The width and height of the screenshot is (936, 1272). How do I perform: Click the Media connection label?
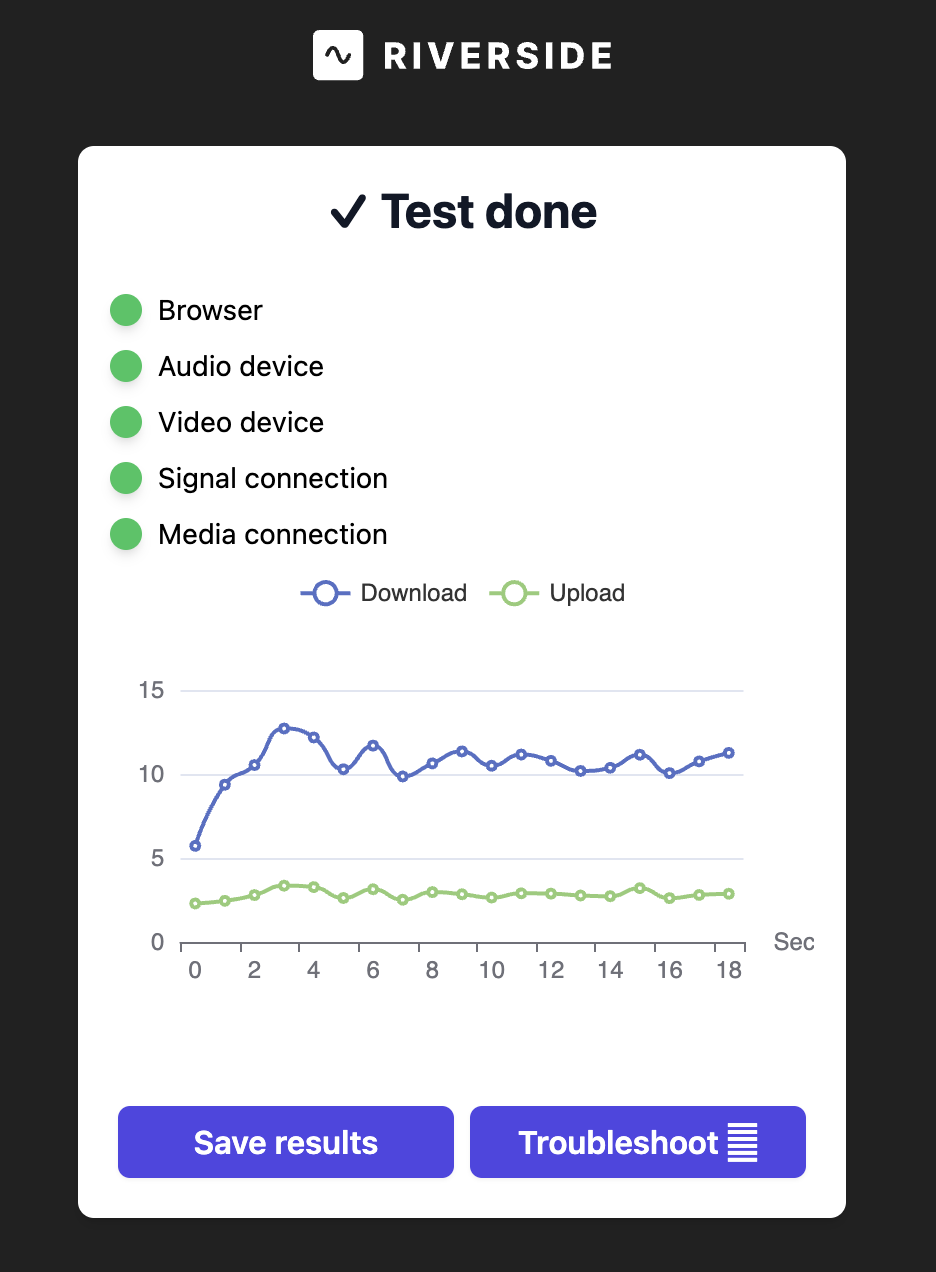(272, 534)
